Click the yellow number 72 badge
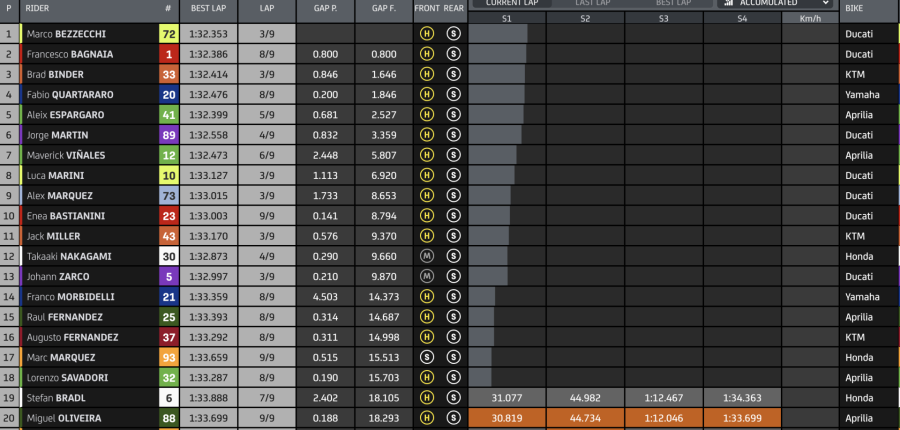This screenshot has width=900, height=430. [169, 34]
